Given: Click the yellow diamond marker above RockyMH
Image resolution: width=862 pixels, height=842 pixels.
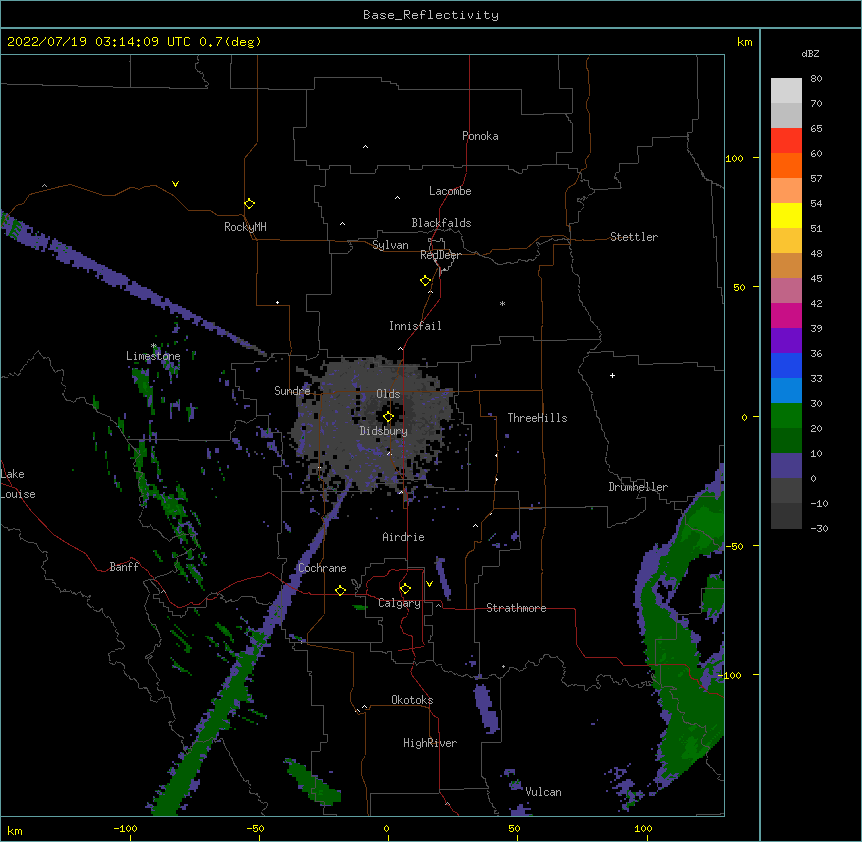Looking at the screenshot, I should pyautogui.click(x=249, y=203).
